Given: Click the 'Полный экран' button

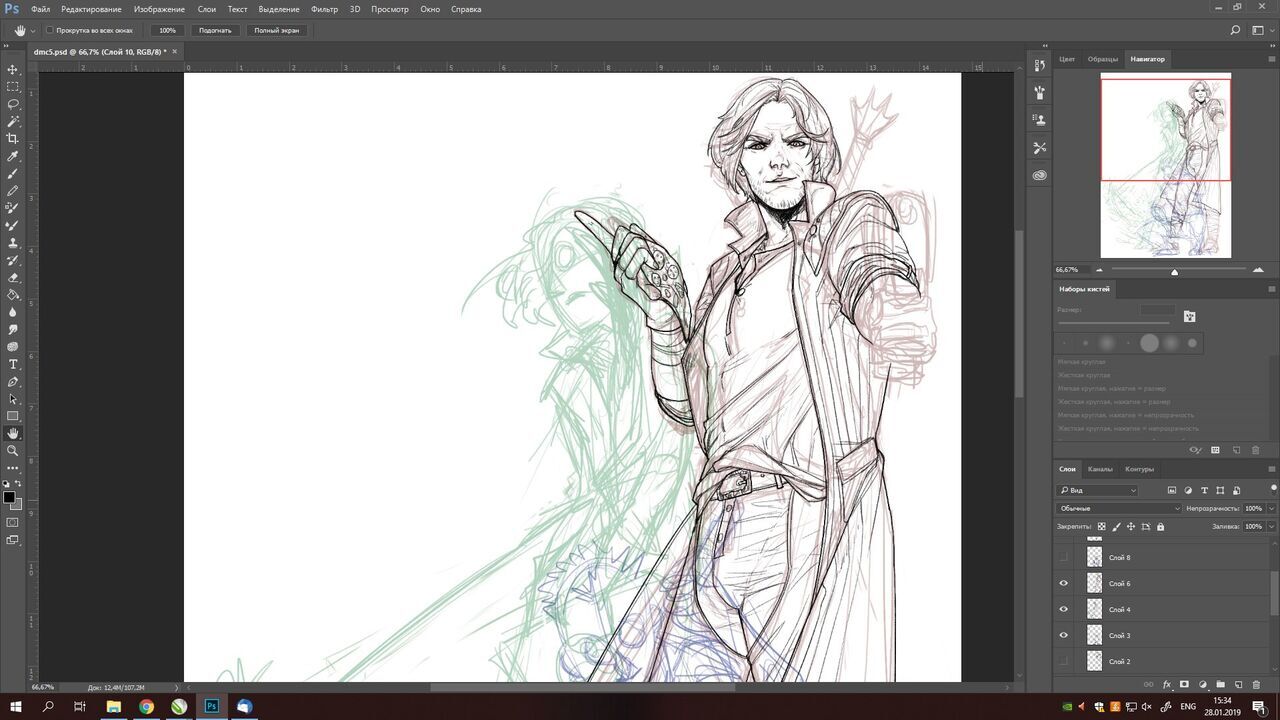Looking at the screenshot, I should click(x=276, y=30).
